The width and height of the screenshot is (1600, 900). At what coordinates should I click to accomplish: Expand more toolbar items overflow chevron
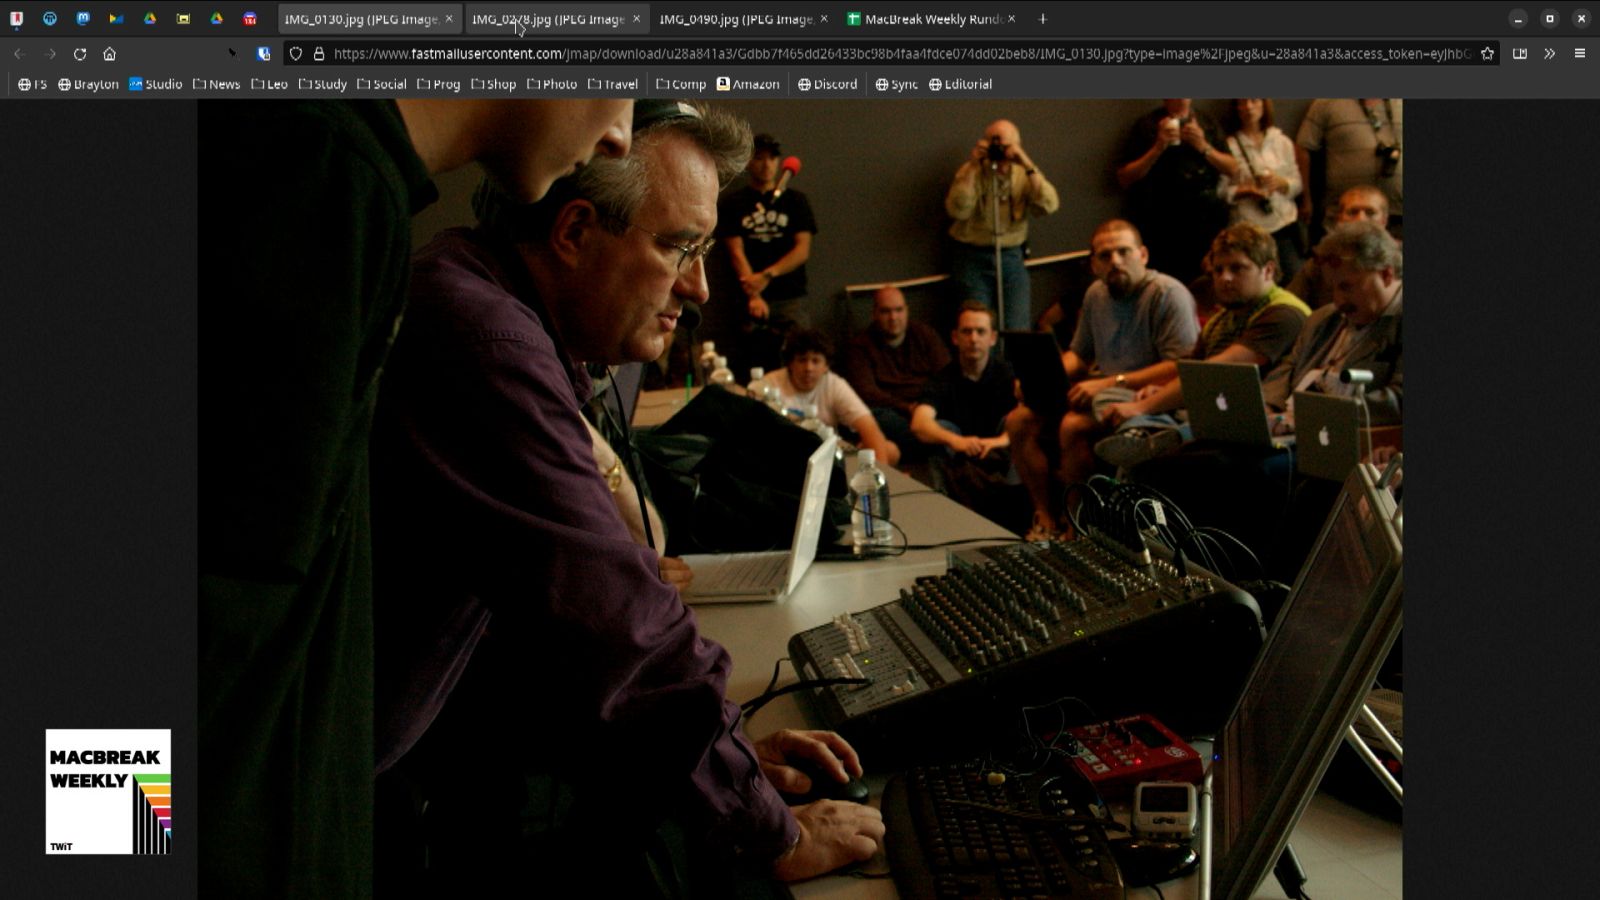(1550, 54)
